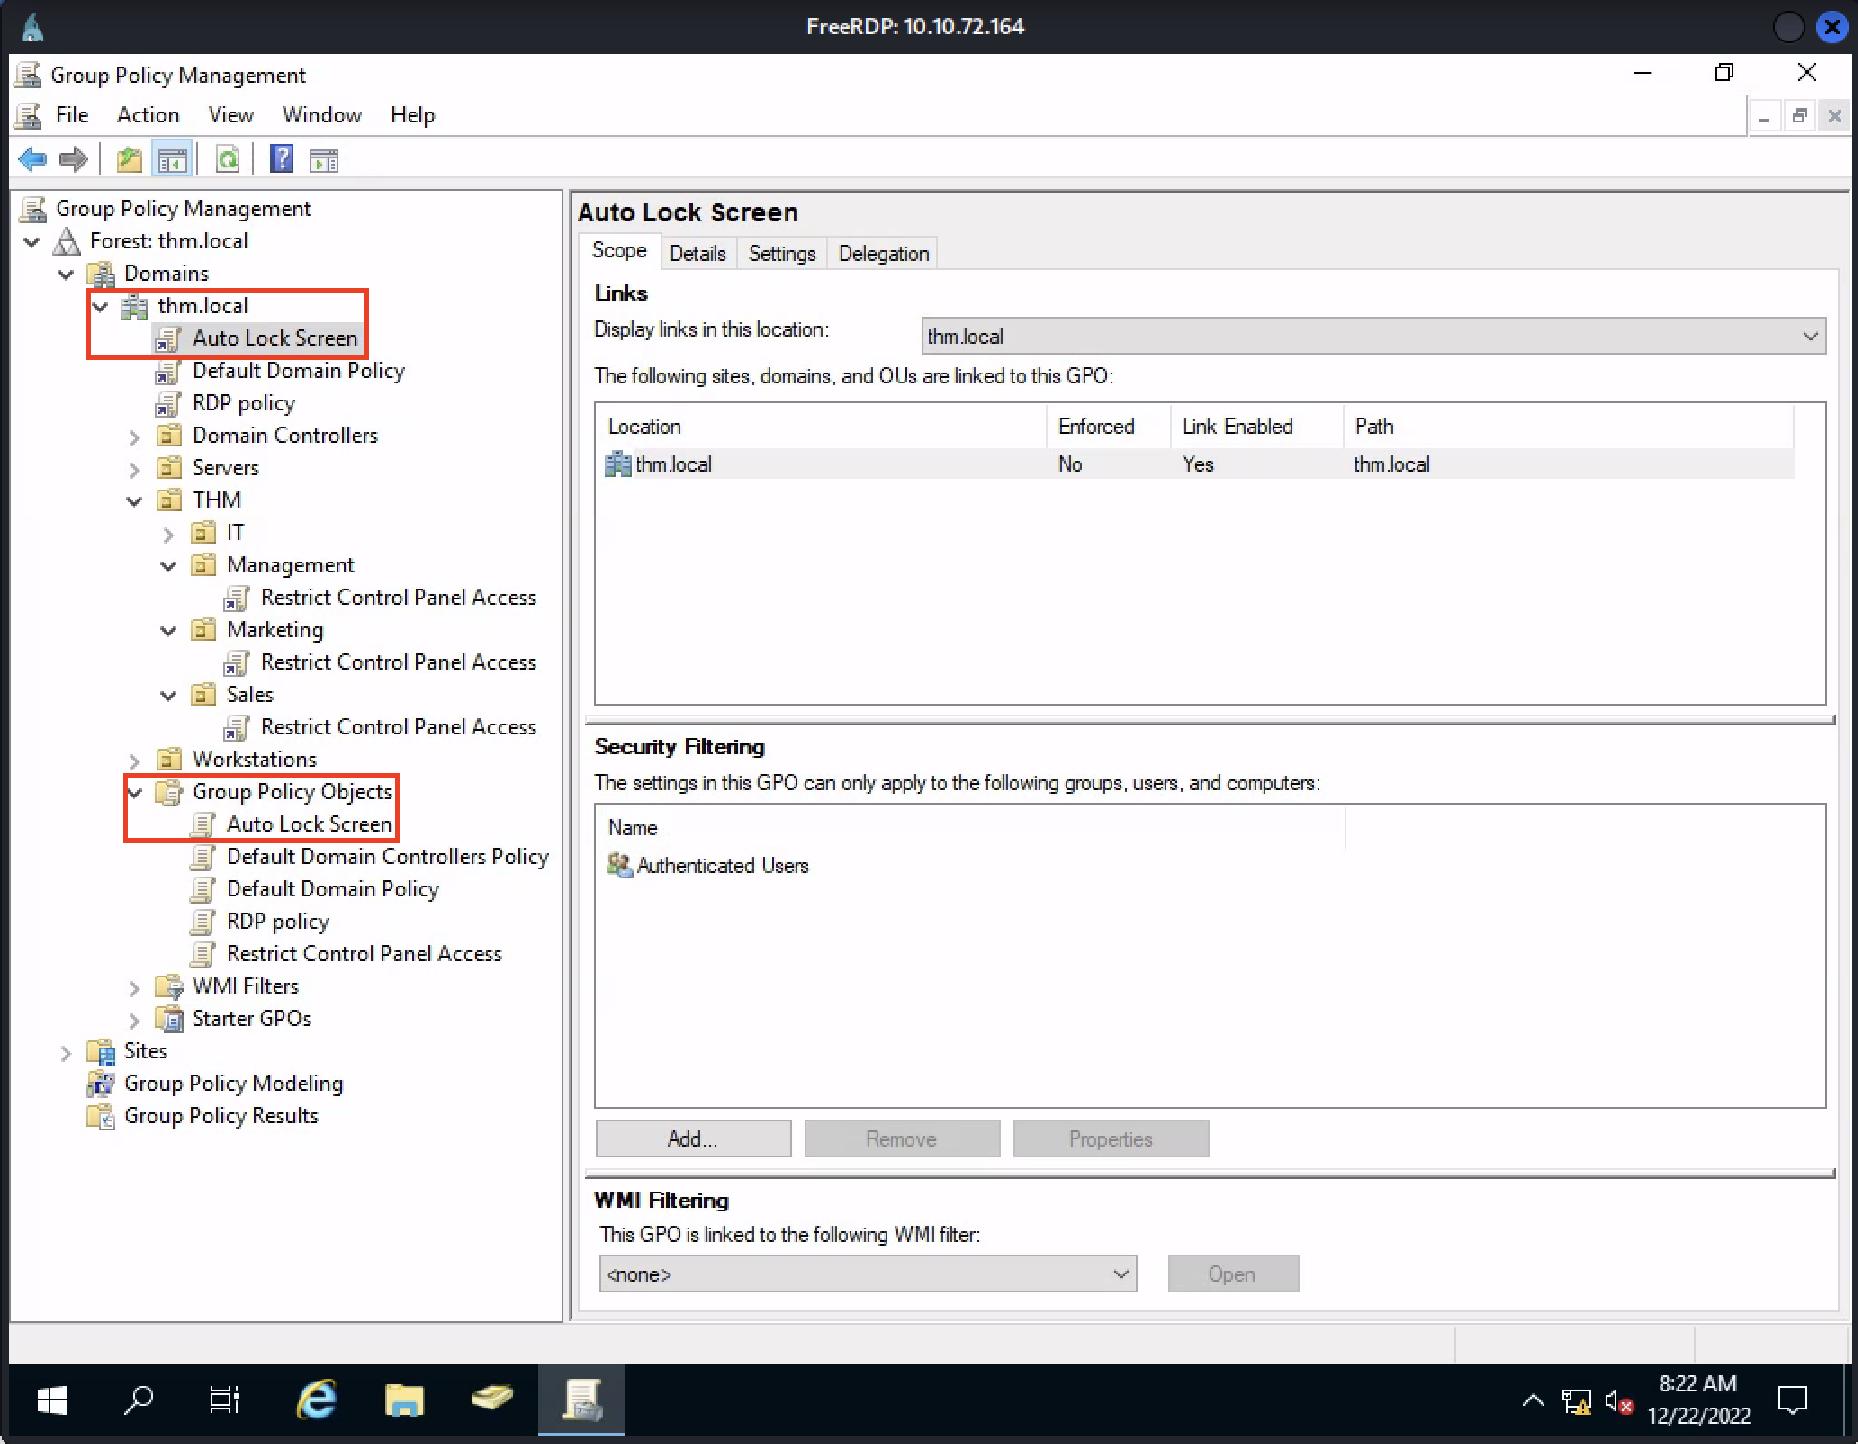Image resolution: width=1858 pixels, height=1444 pixels.
Task: Open the Group Policy Modeling node
Action: 233,1083
